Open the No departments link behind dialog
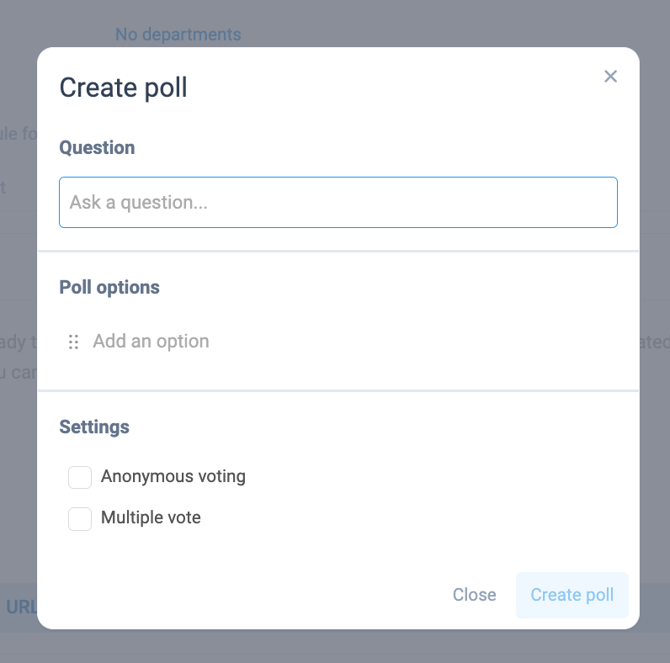 tap(178, 34)
